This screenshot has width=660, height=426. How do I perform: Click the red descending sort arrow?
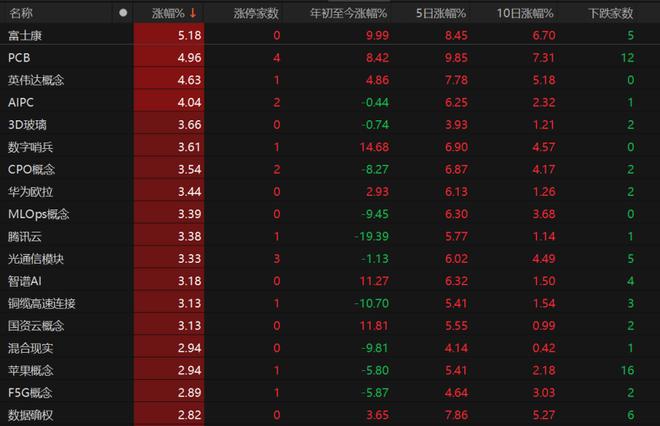tap(192, 13)
